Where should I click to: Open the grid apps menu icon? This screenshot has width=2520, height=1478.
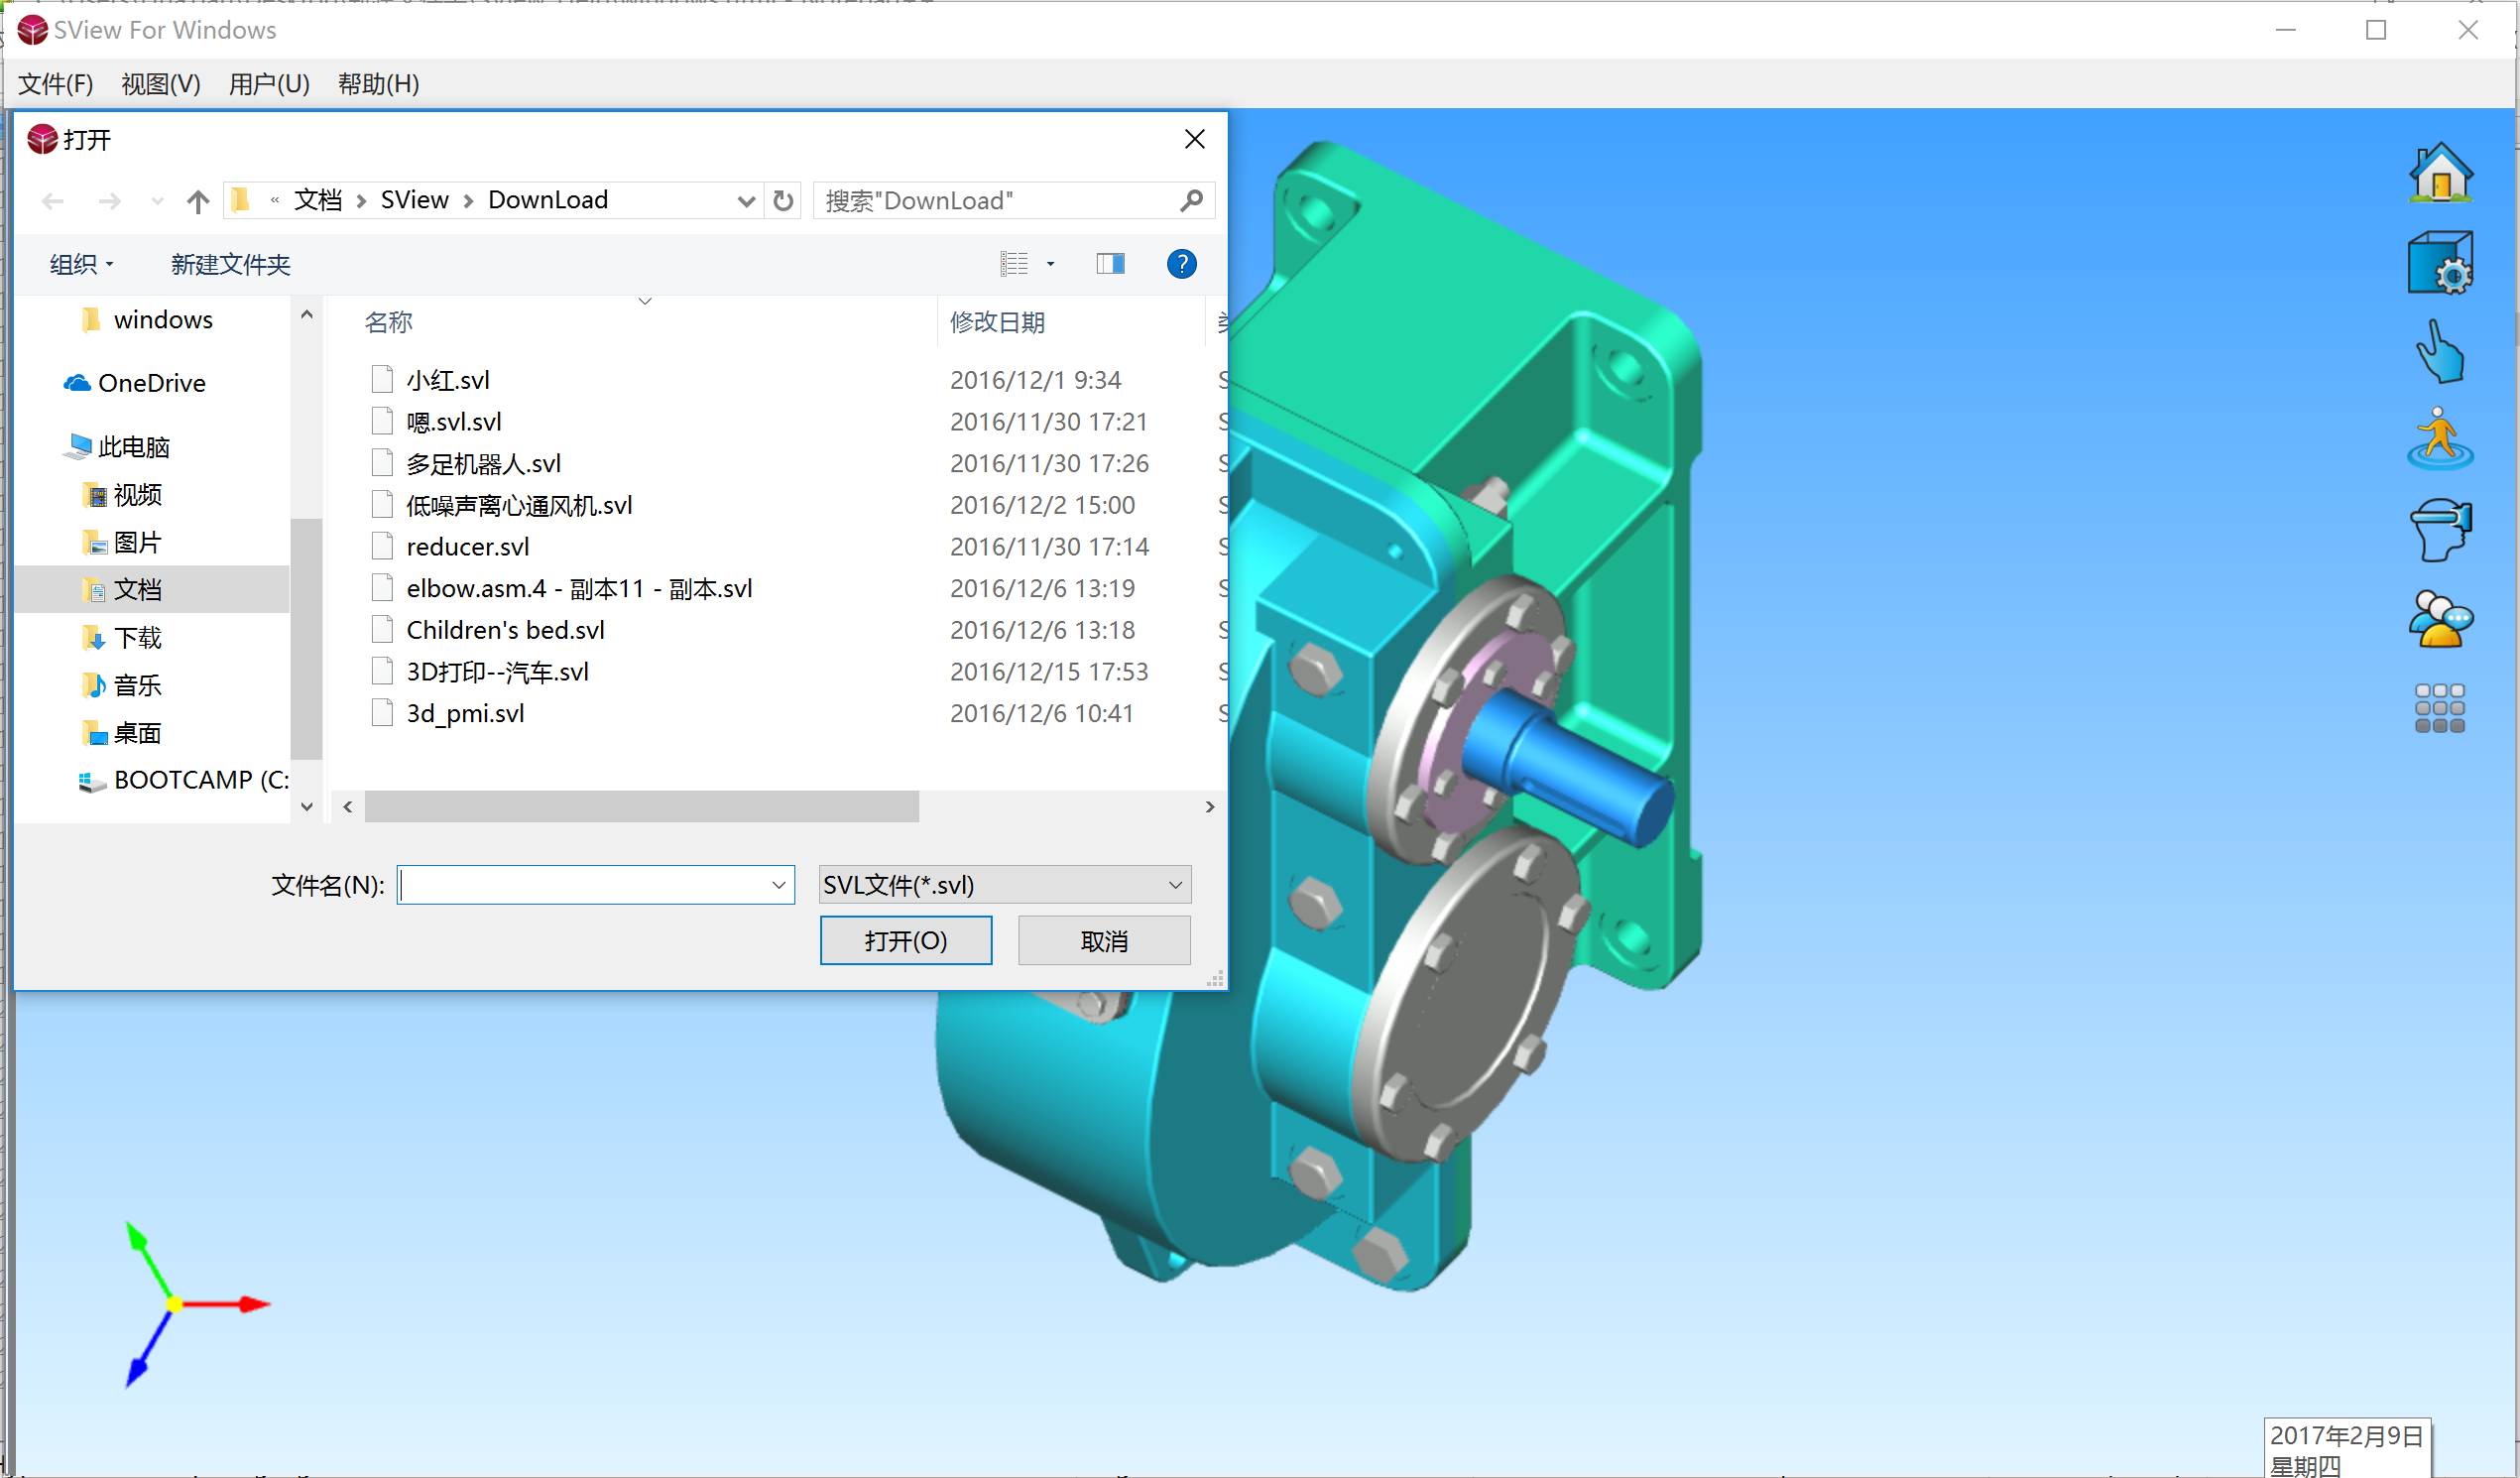point(2440,708)
